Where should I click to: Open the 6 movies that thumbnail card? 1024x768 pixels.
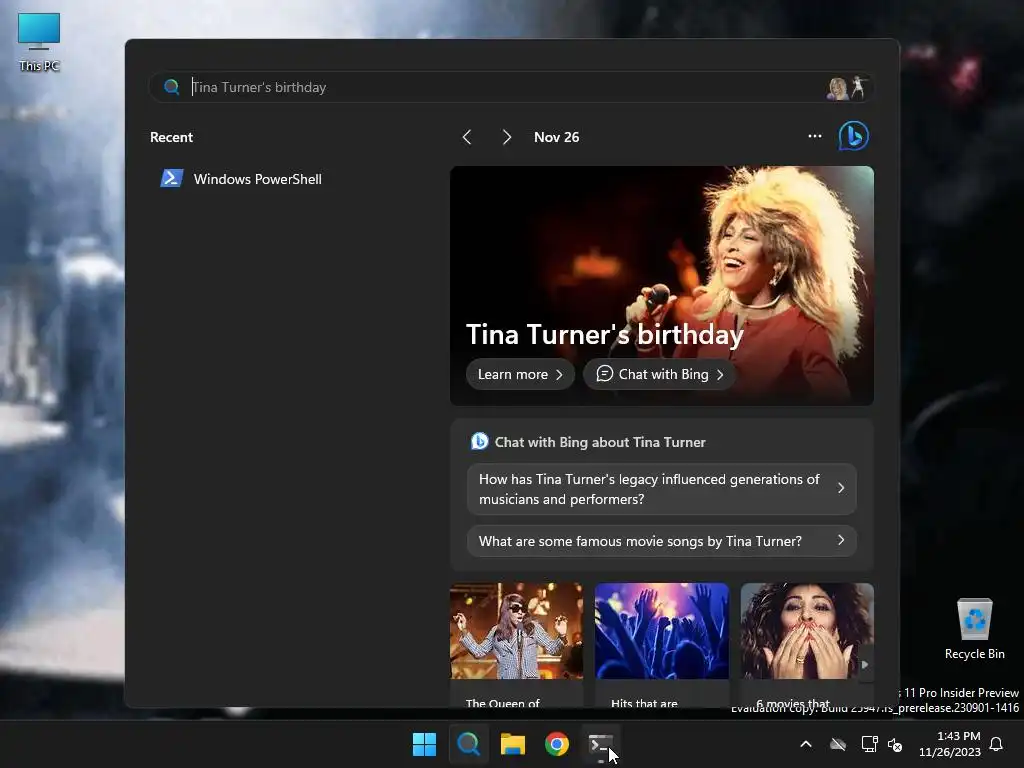[807, 645]
